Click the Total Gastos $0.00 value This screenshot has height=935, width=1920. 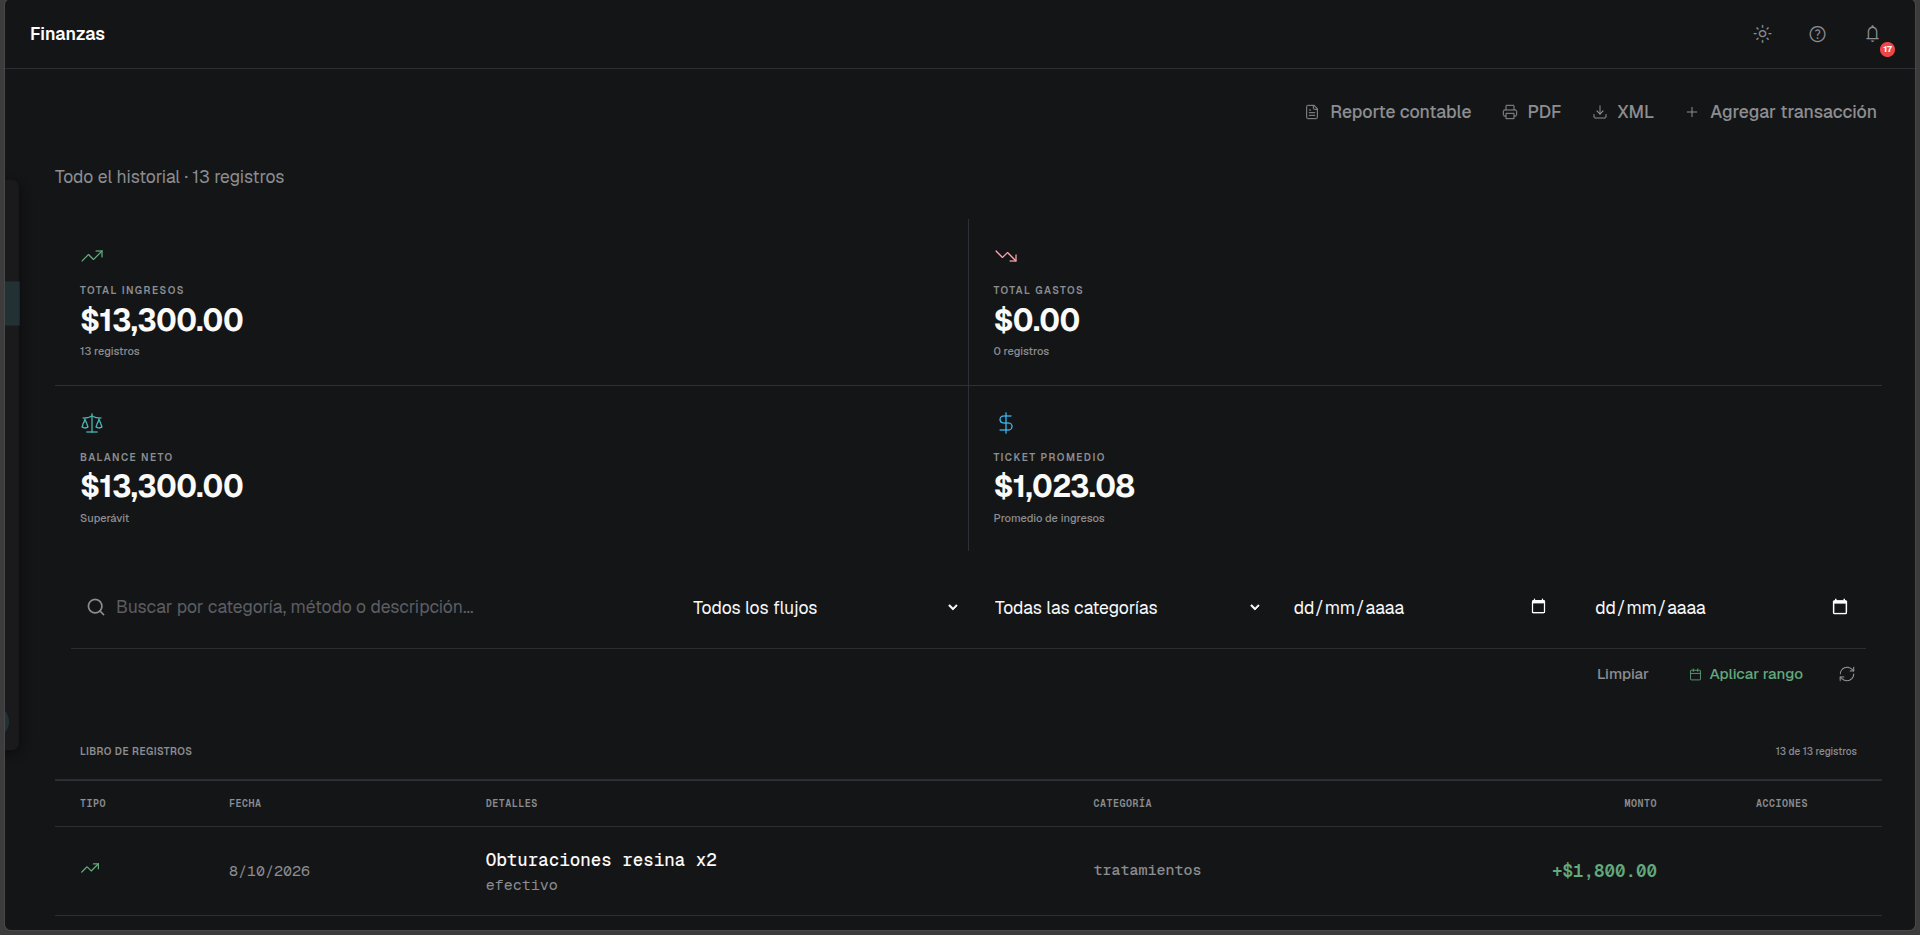point(1036,320)
